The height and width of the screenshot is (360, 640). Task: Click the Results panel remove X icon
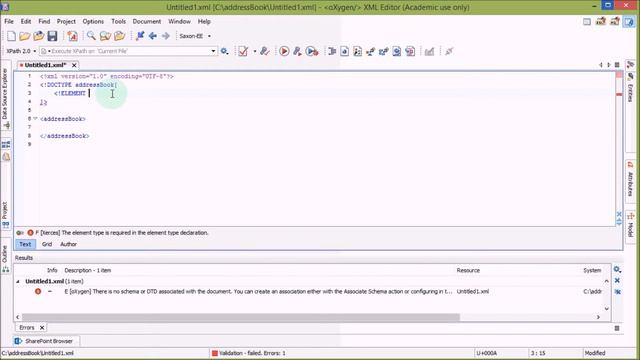click(617, 280)
